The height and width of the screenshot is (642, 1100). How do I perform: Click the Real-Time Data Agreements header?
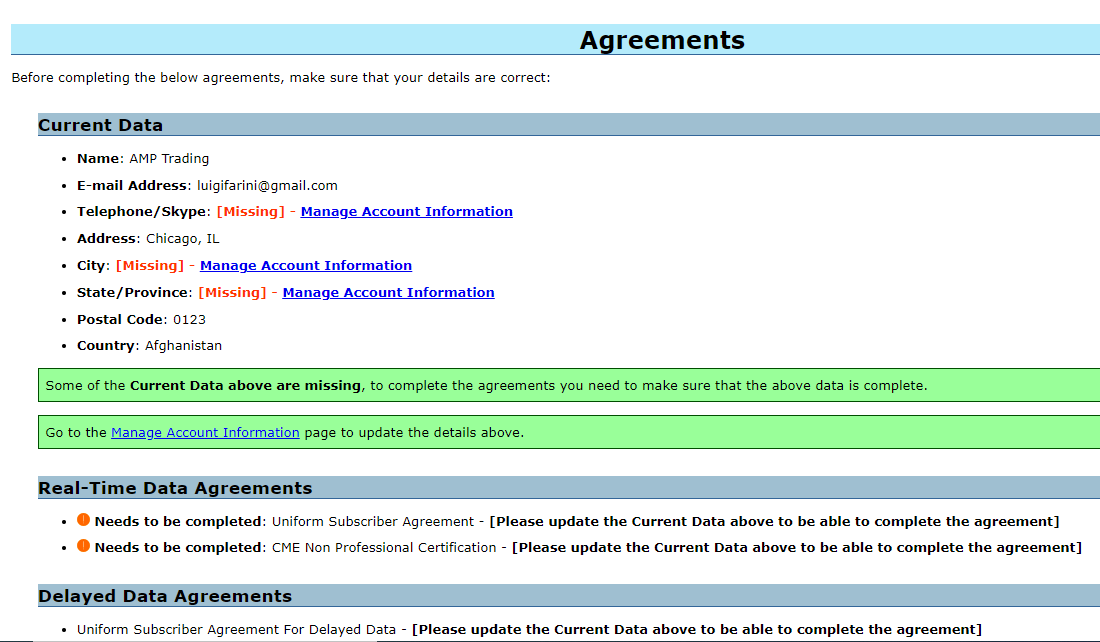tap(569, 488)
